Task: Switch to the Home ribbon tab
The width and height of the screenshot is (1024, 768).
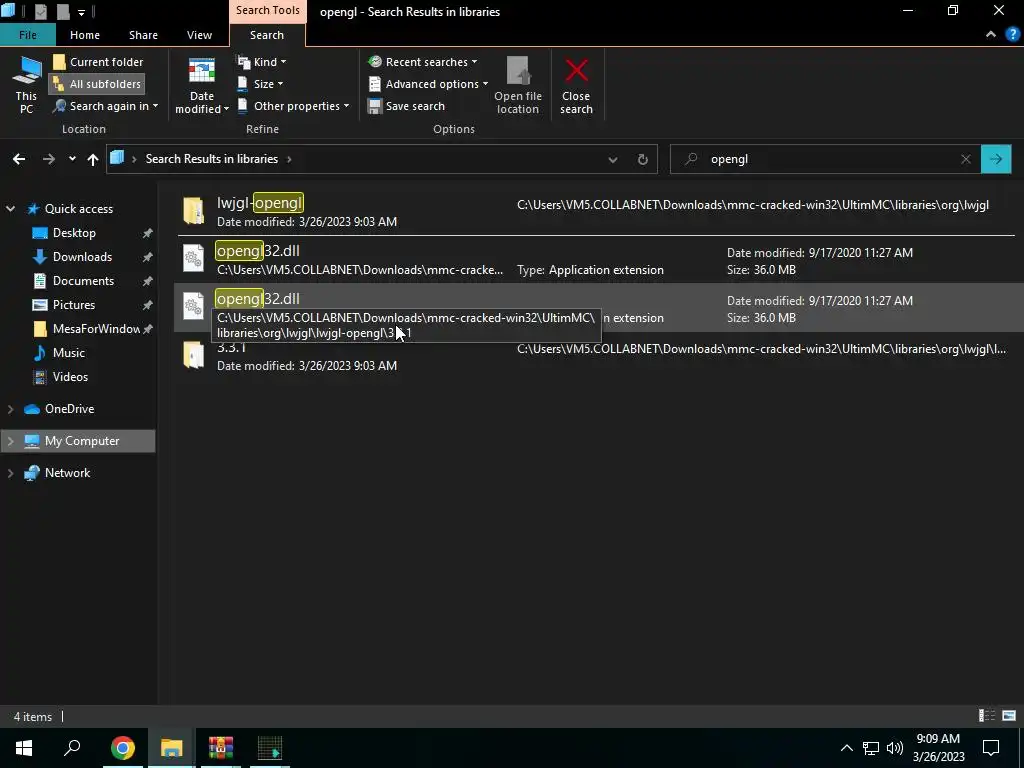Action: click(85, 35)
